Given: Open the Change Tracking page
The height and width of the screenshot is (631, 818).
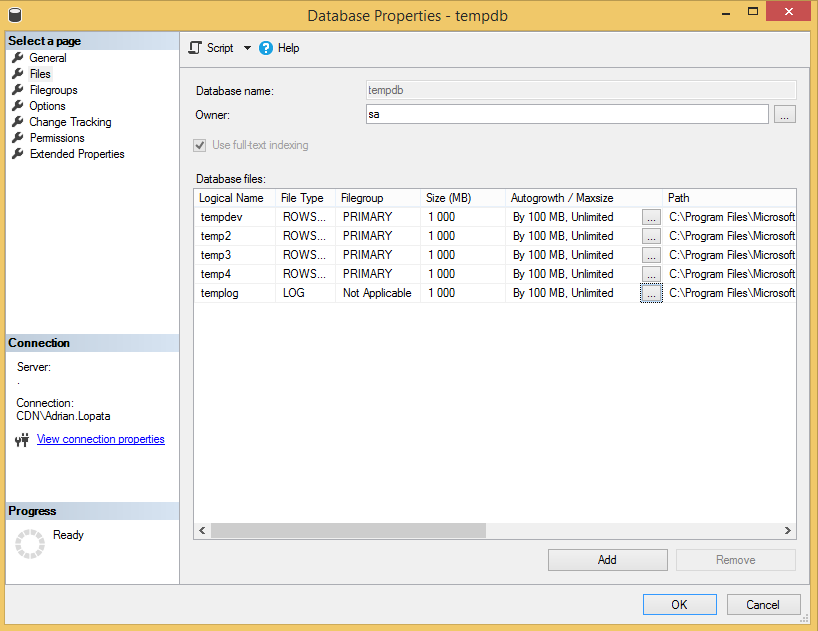Looking at the screenshot, I should click(x=70, y=122).
